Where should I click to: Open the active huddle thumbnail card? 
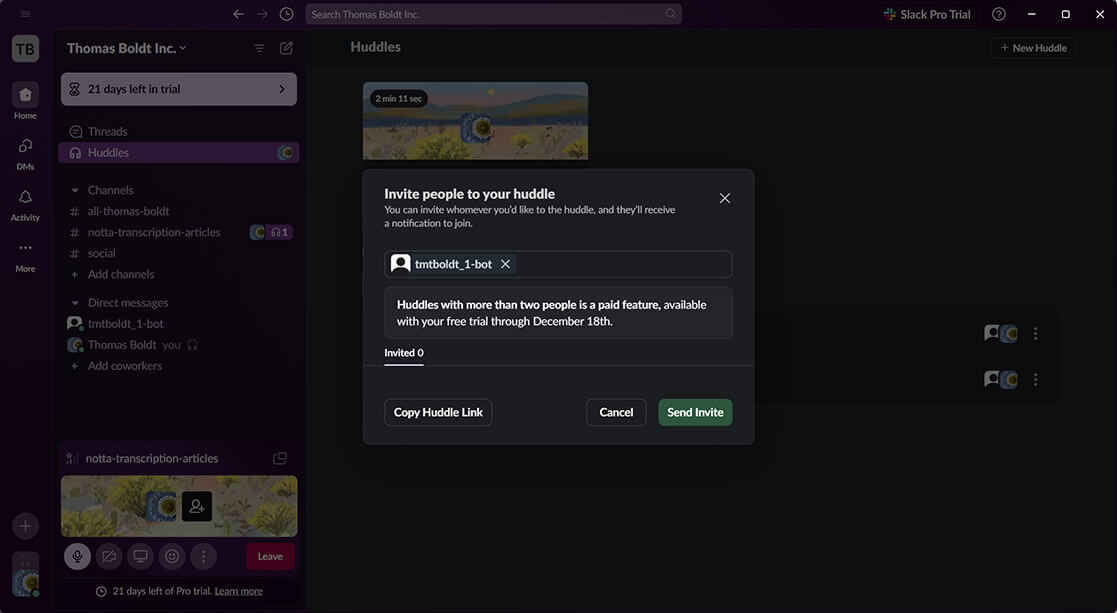(475, 120)
